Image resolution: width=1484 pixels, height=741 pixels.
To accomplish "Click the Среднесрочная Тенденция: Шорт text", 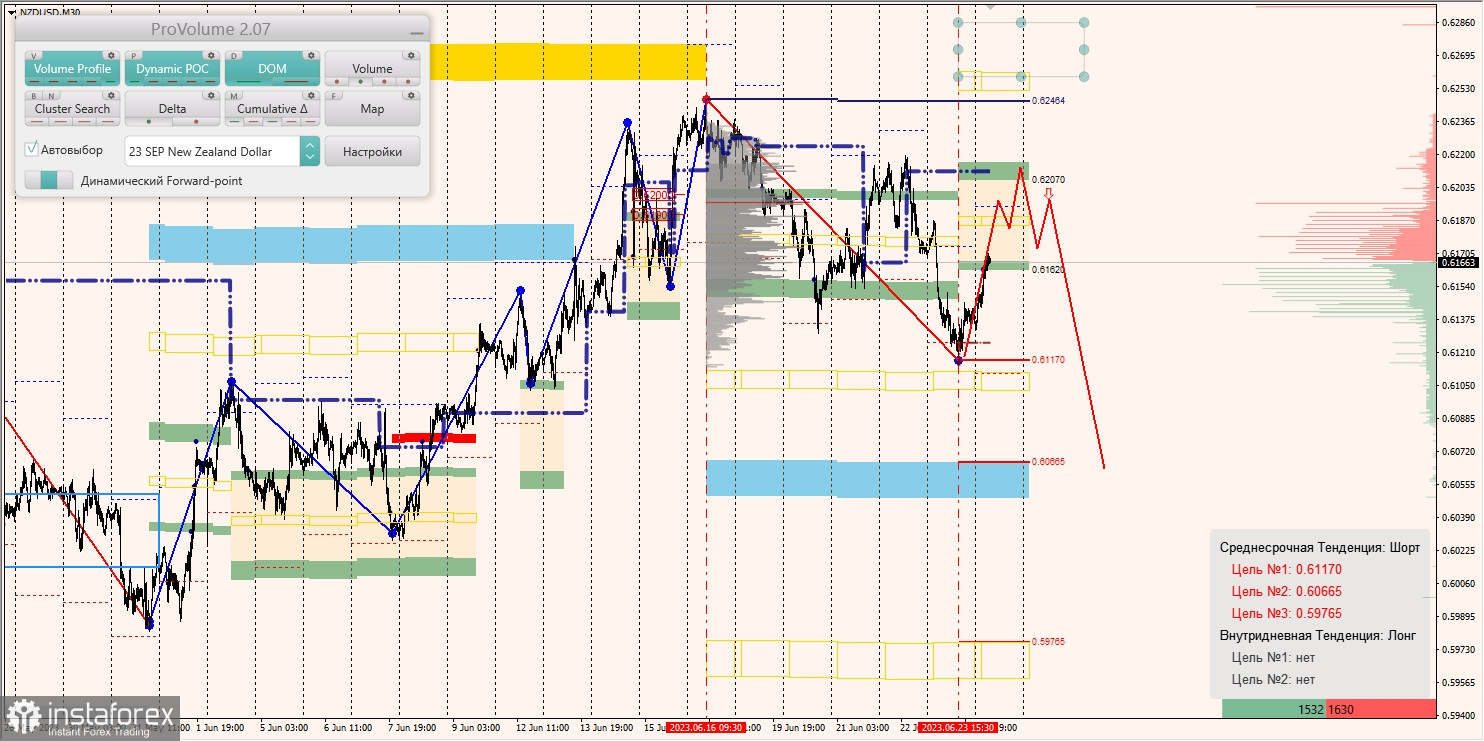I will point(1319,548).
